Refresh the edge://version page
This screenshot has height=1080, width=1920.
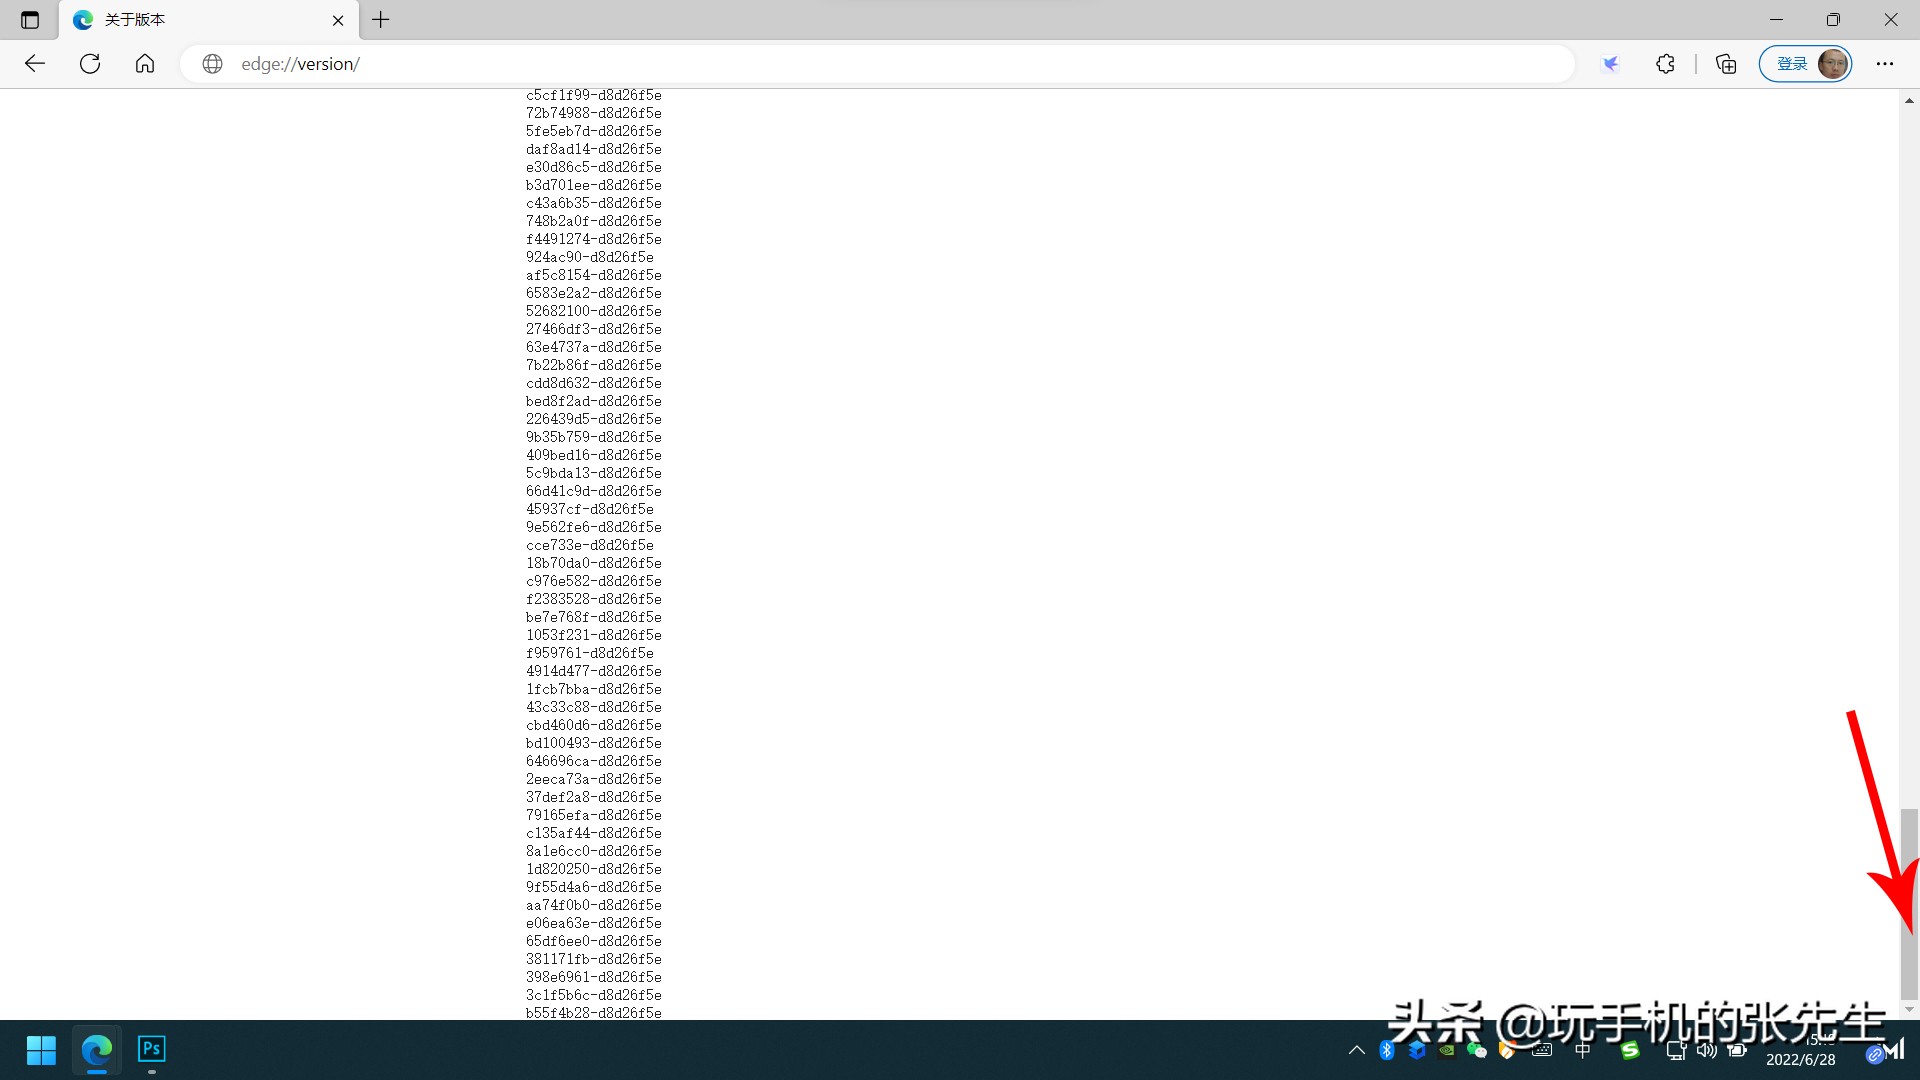[x=90, y=64]
